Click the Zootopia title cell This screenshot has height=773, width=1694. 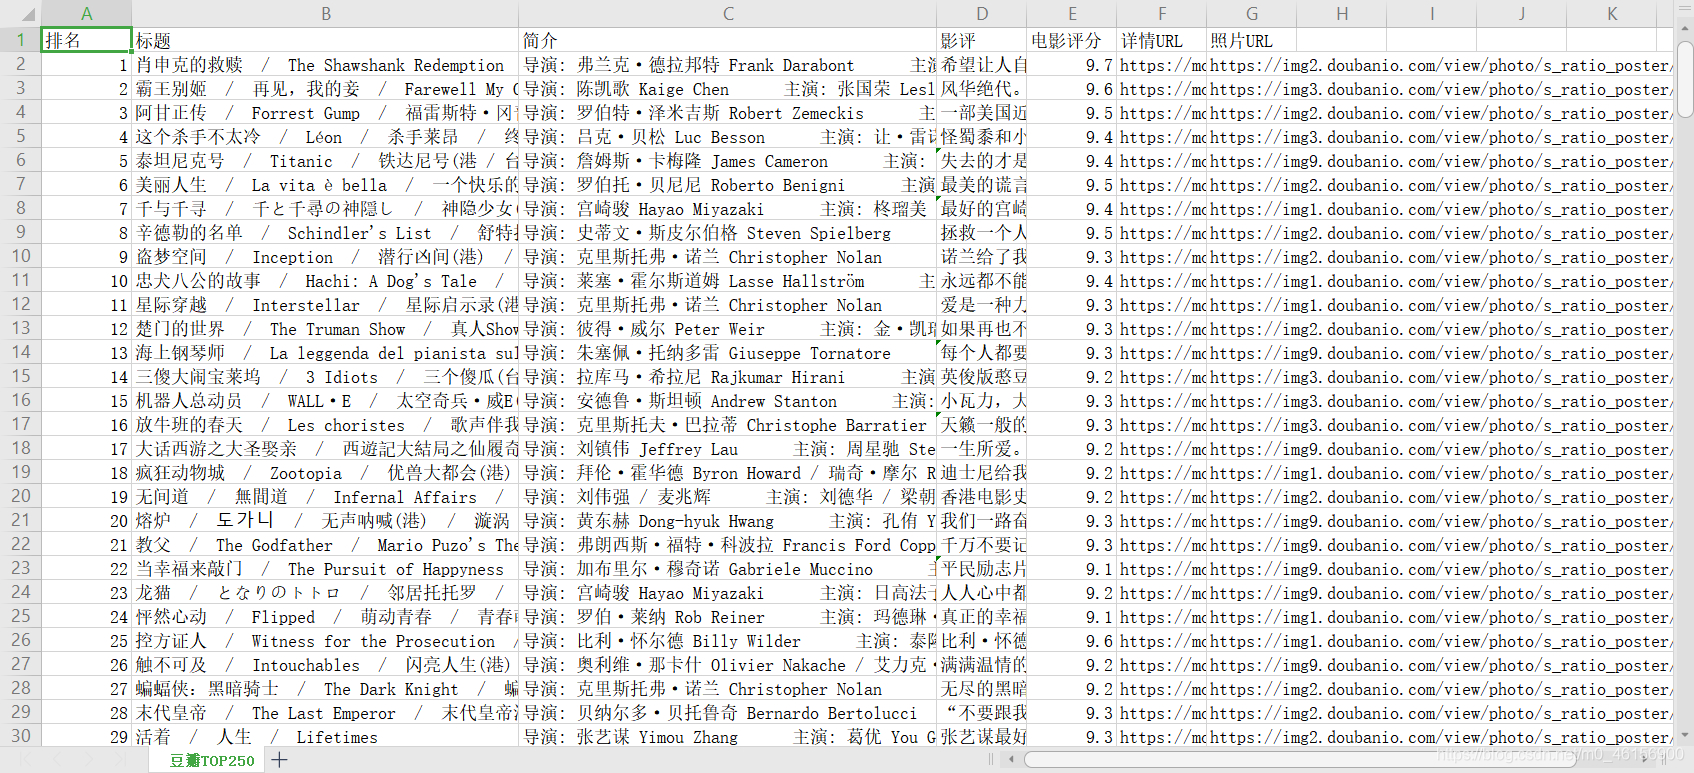[x=326, y=473]
